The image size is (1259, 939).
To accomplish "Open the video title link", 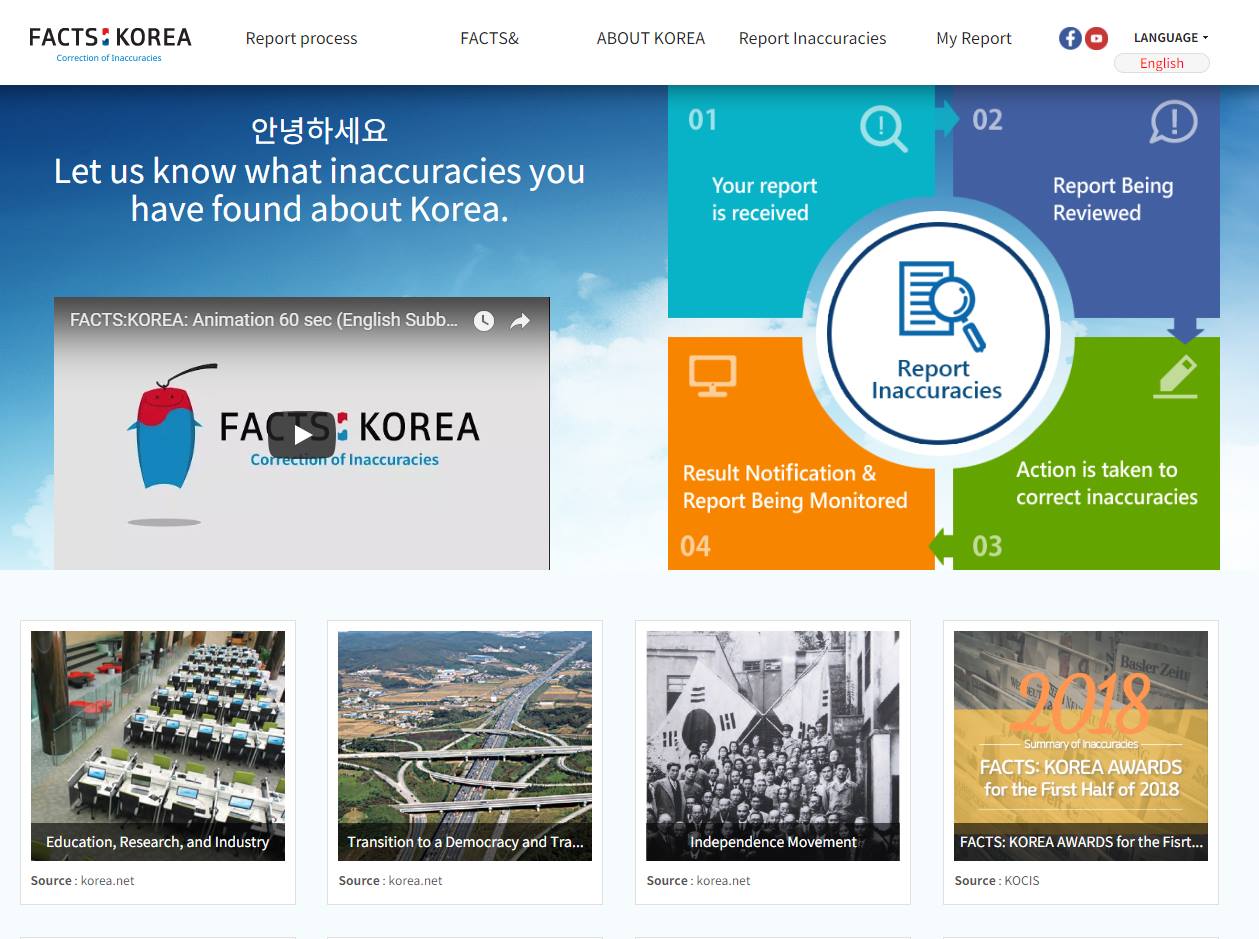I will (x=264, y=320).
